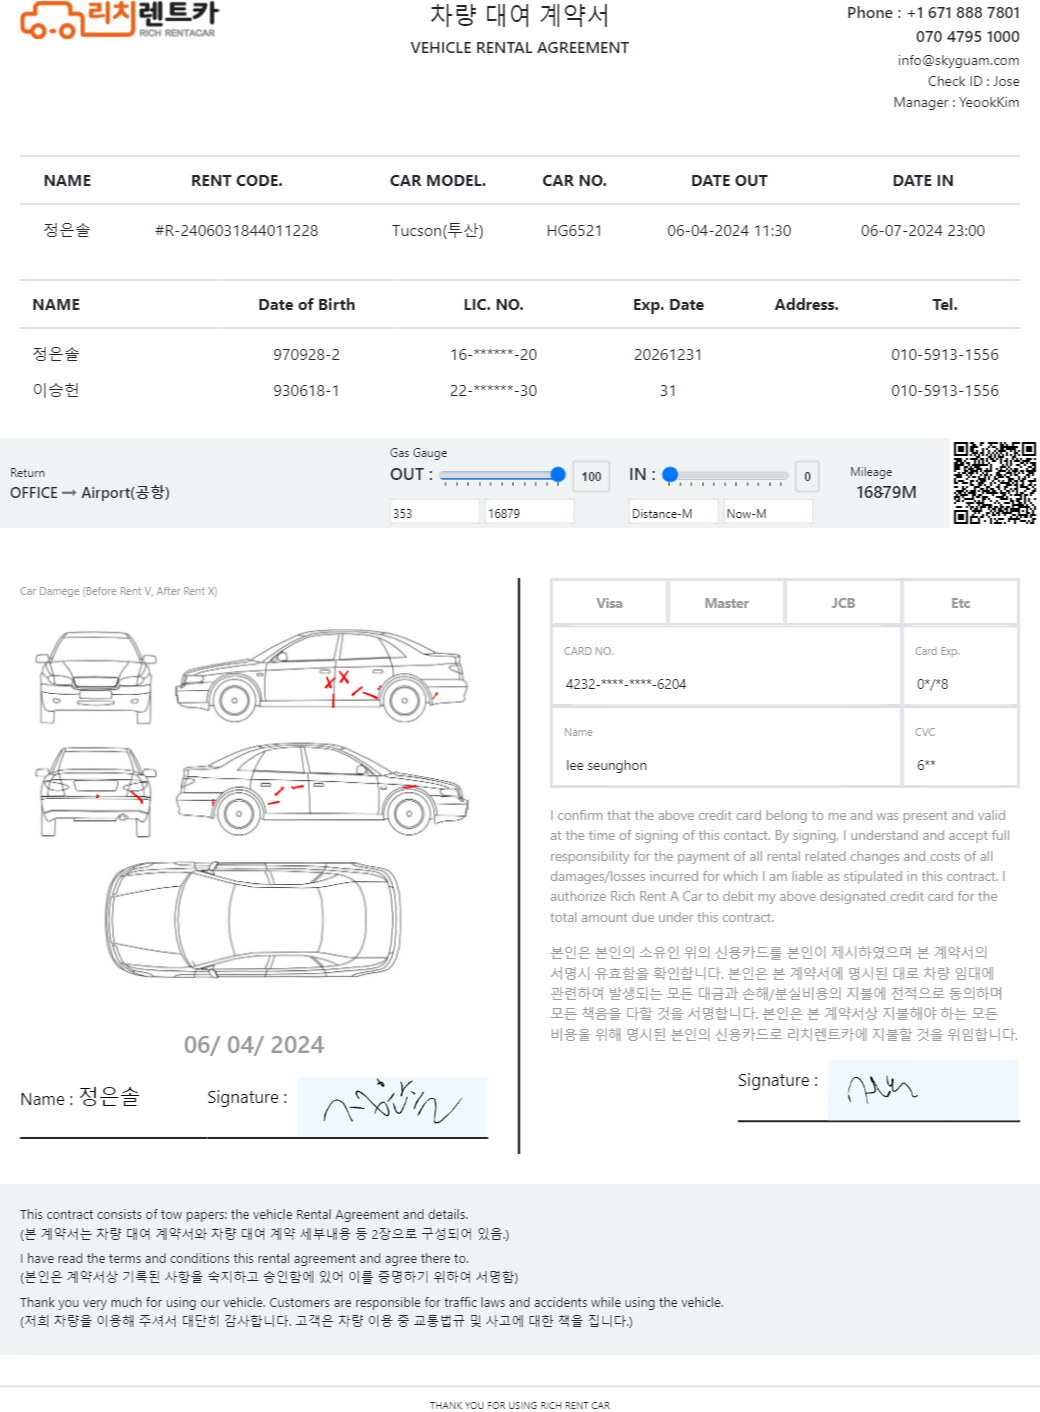
Task: Click the info@skyguam.com email address
Action: 958,60
